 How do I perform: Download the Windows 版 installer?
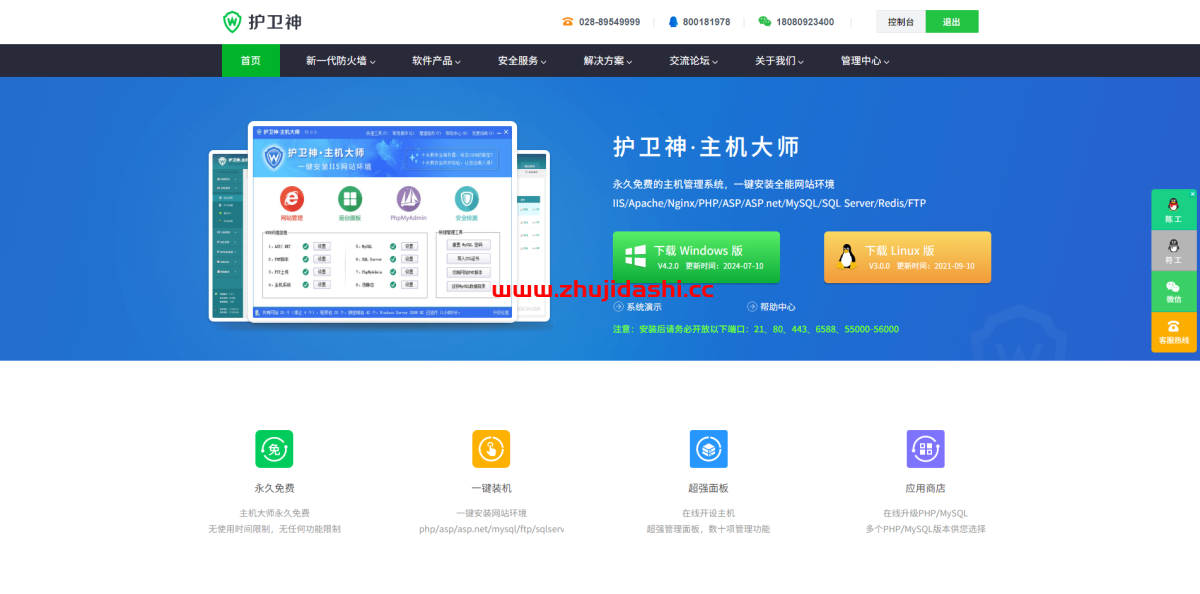tap(696, 257)
